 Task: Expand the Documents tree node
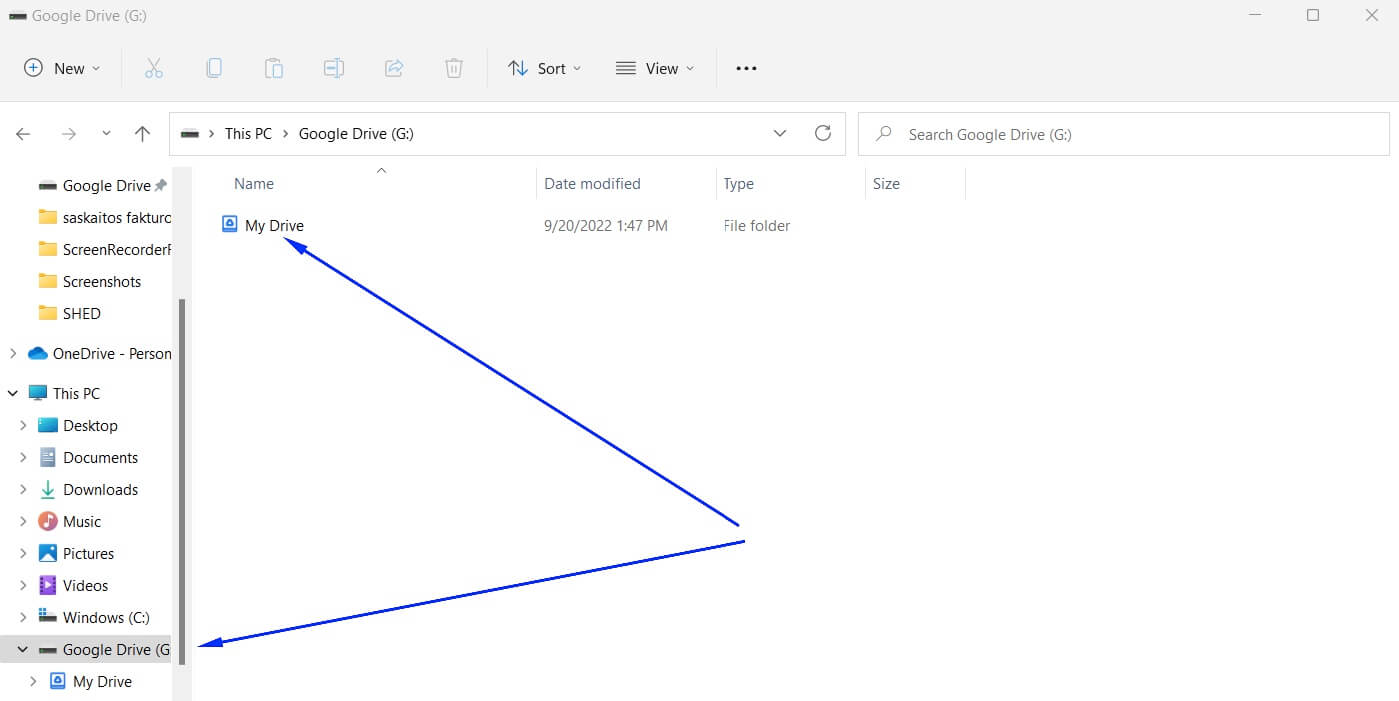(x=23, y=458)
